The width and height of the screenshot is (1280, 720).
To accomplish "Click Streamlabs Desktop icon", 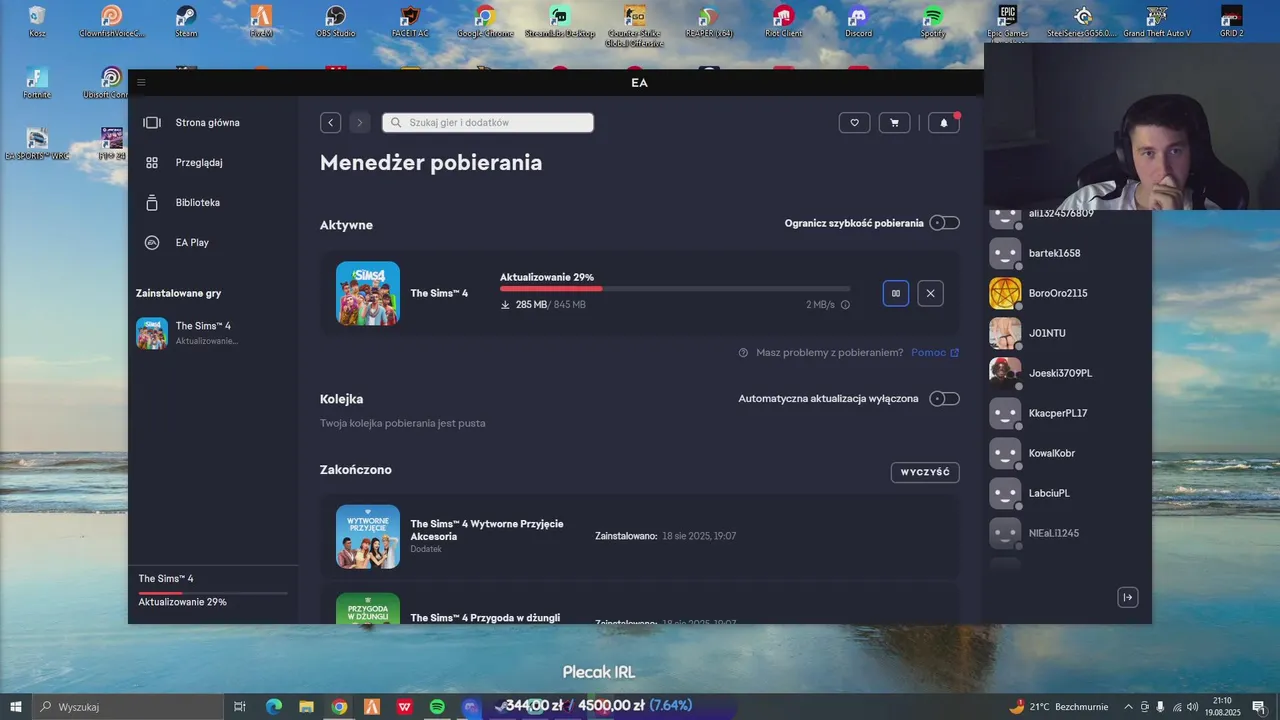I will [x=560, y=21].
